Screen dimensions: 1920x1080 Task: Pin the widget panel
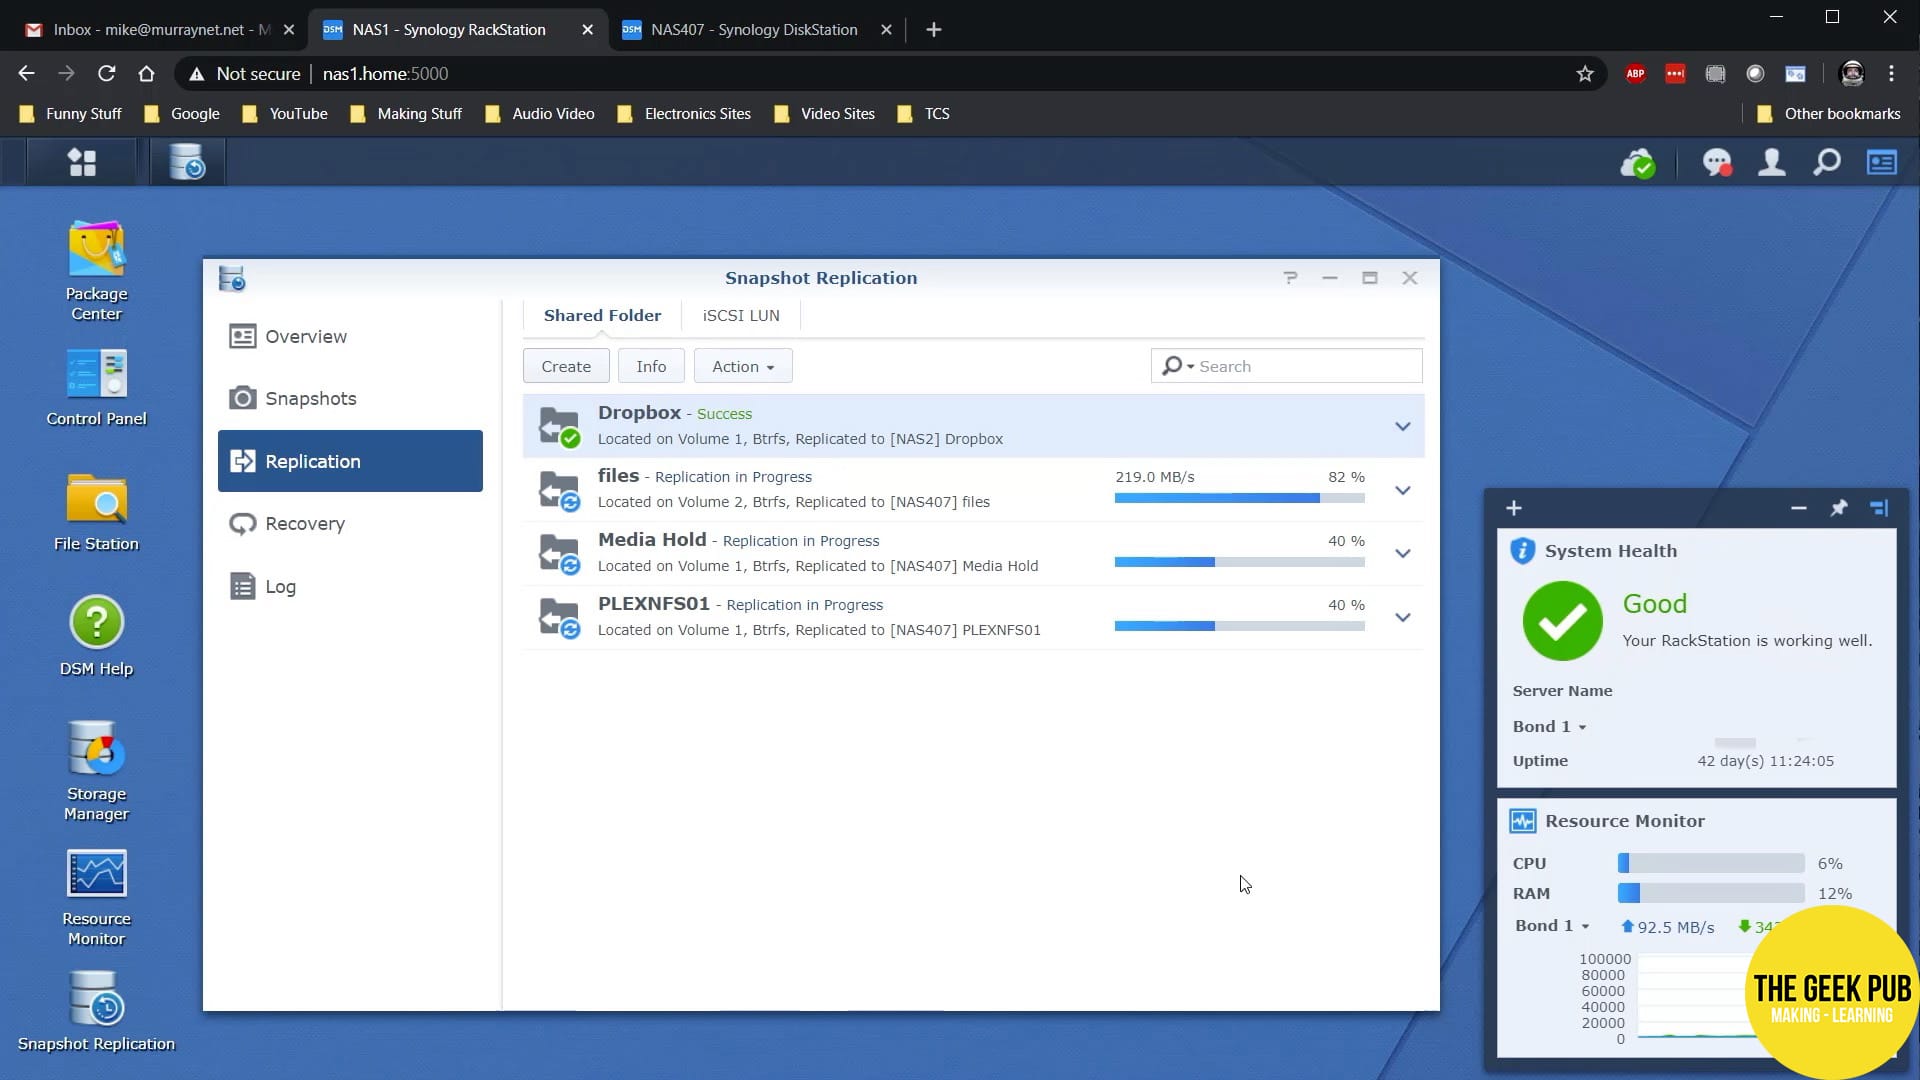pyautogui.click(x=1839, y=508)
